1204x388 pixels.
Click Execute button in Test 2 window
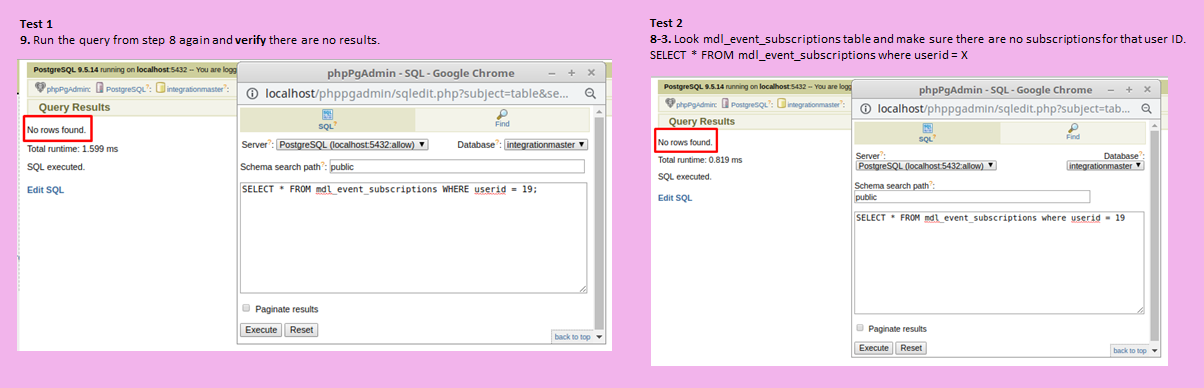(x=874, y=347)
